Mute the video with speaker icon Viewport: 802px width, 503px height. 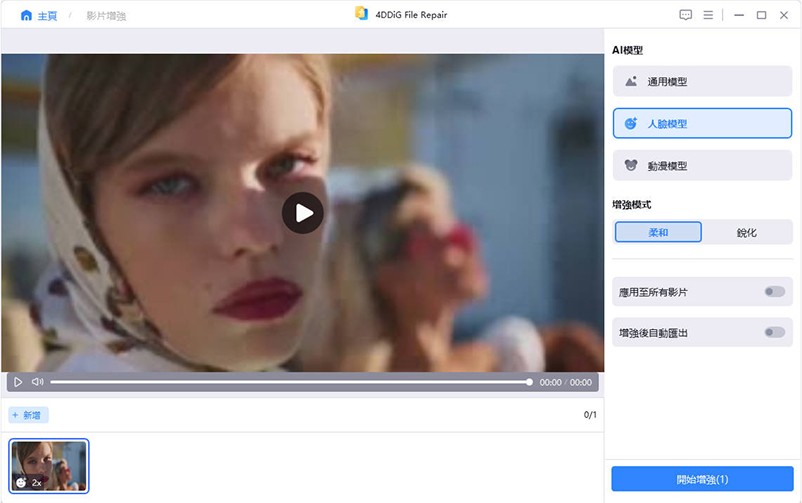37,382
